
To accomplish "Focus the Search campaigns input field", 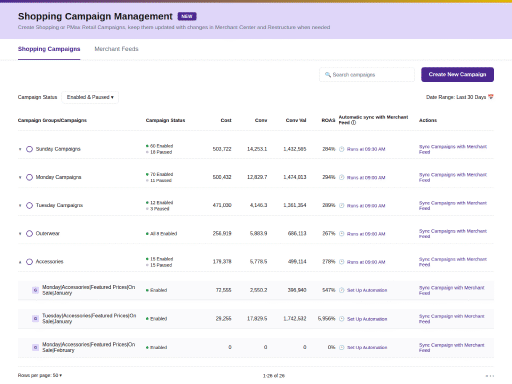I will [367, 75].
